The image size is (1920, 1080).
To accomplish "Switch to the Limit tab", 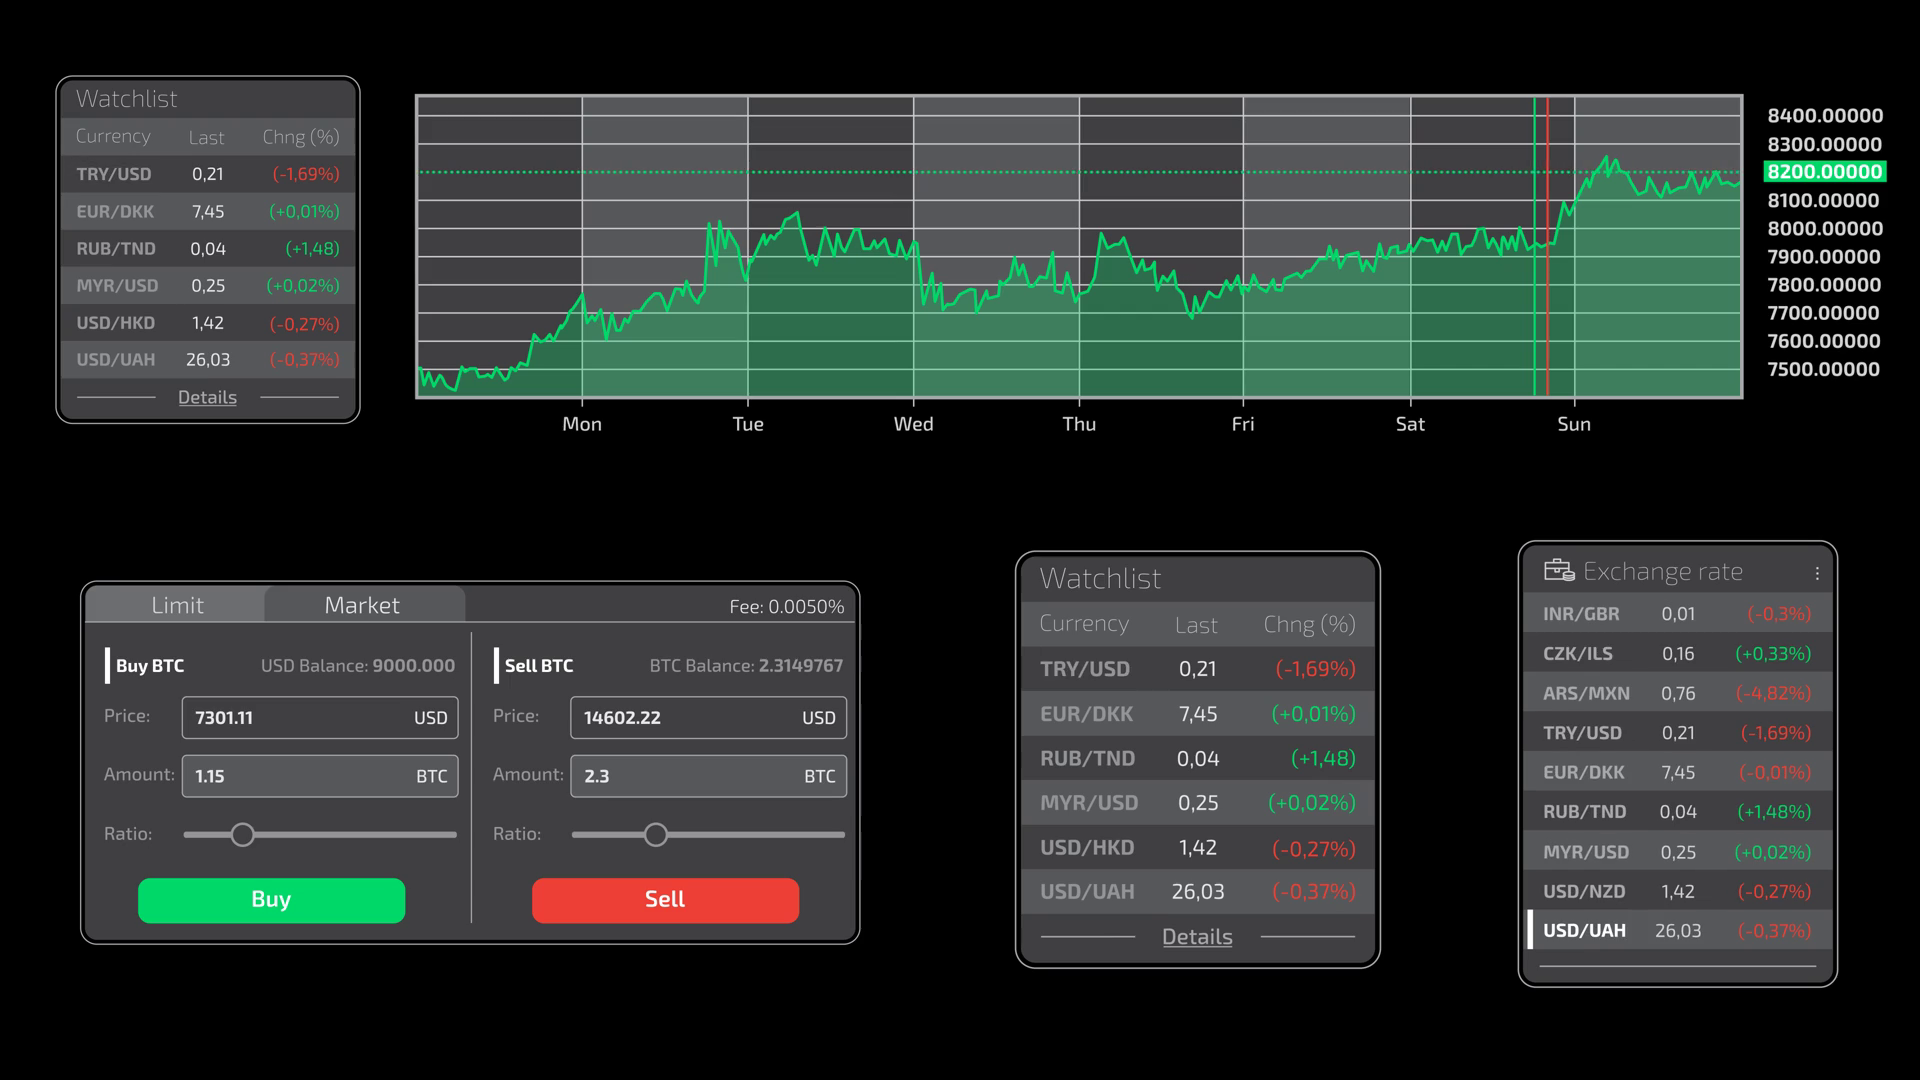I will 177,605.
